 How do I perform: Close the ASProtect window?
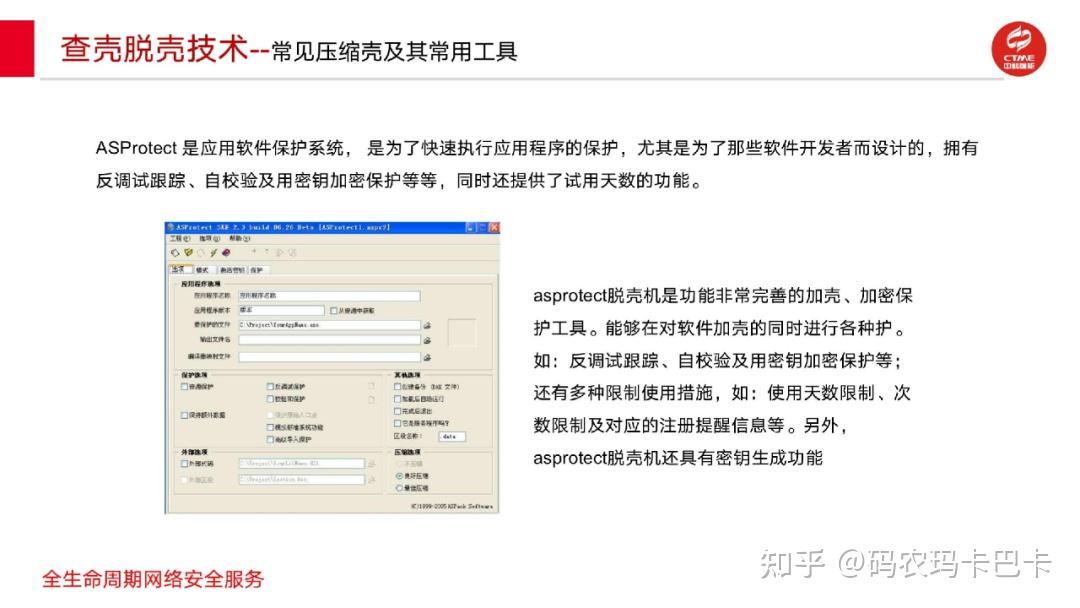tap(494, 227)
